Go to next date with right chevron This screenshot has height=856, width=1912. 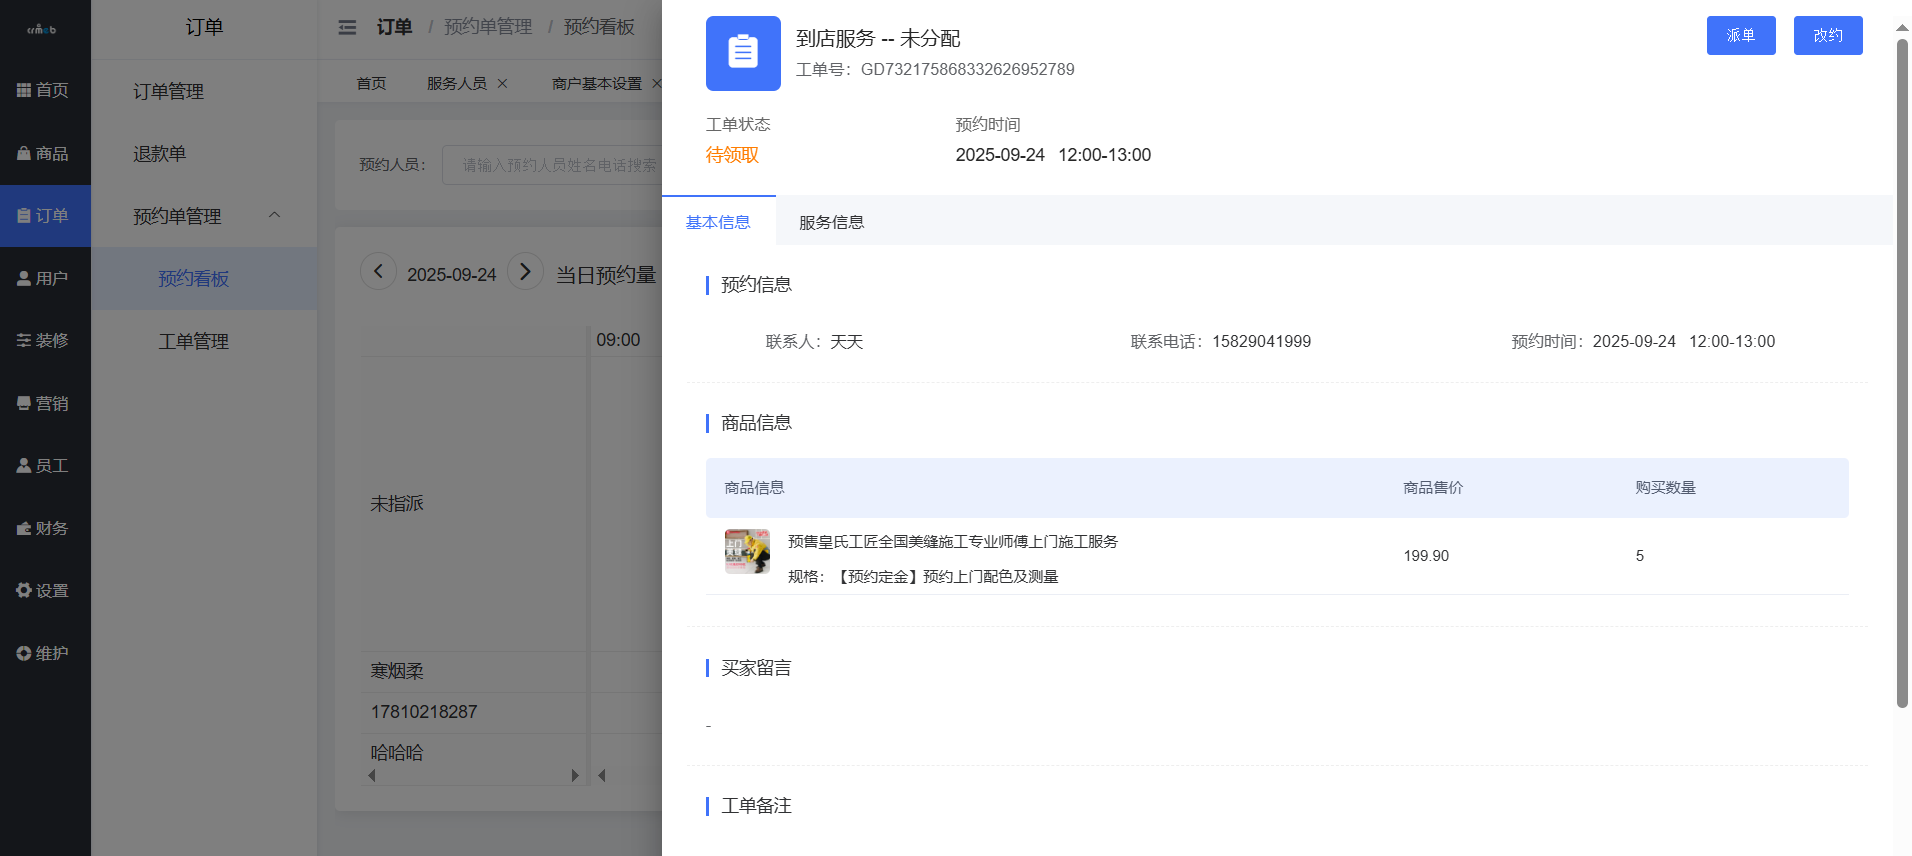(x=525, y=271)
